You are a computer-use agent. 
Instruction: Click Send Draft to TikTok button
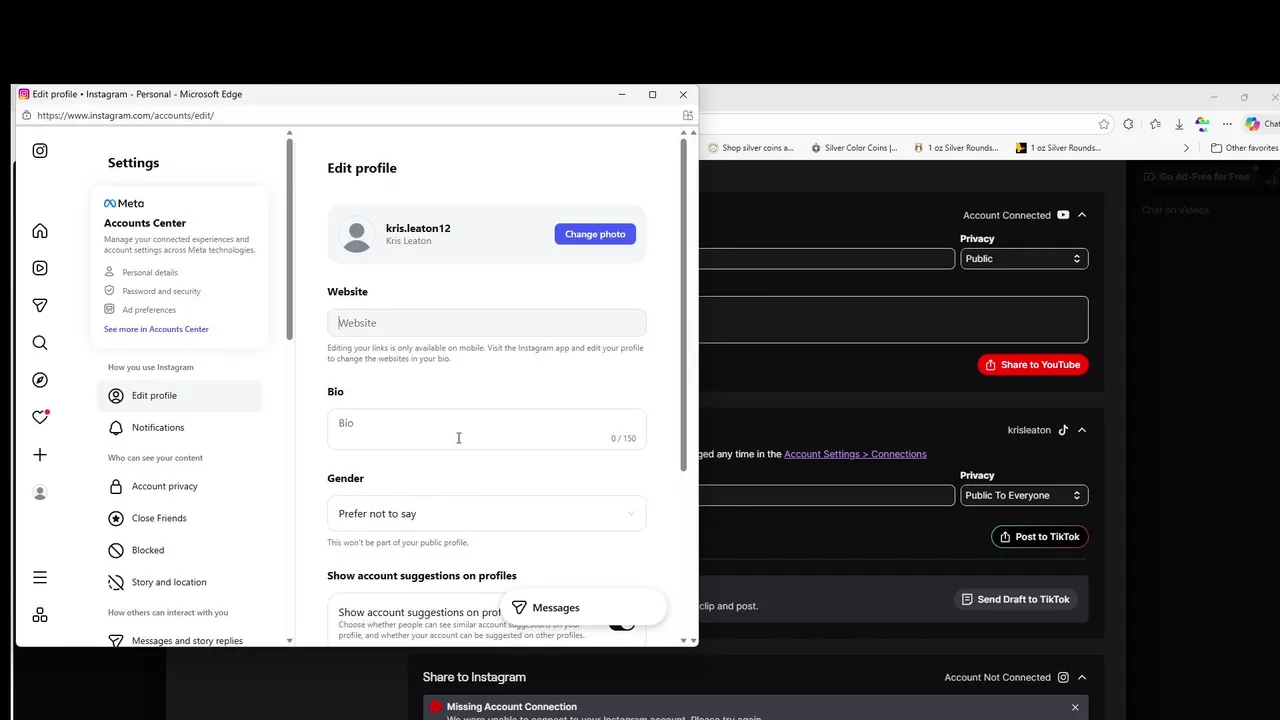coord(1015,599)
